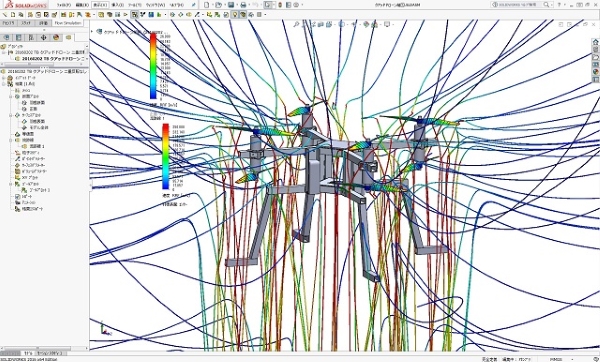Click the home icon in right task pane
The image size is (600, 362).
tap(595, 42)
